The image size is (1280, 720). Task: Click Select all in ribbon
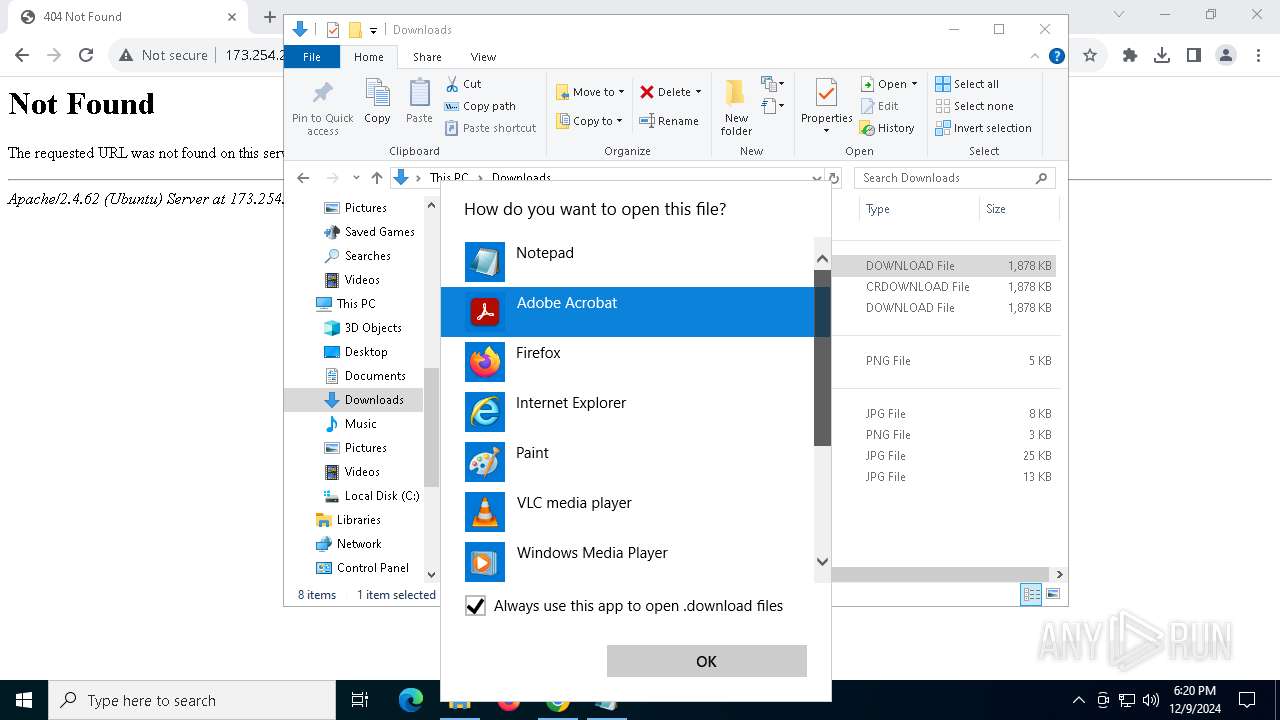tap(967, 84)
